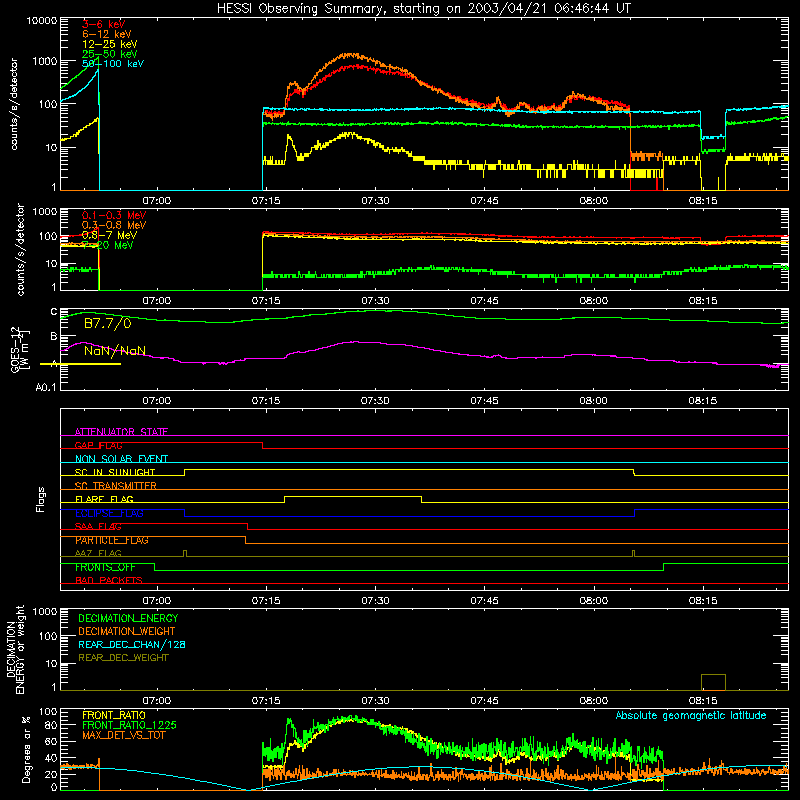Click the 7-20 MeV legend entry
This screenshot has height=800, width=800.
coord(107,245)
